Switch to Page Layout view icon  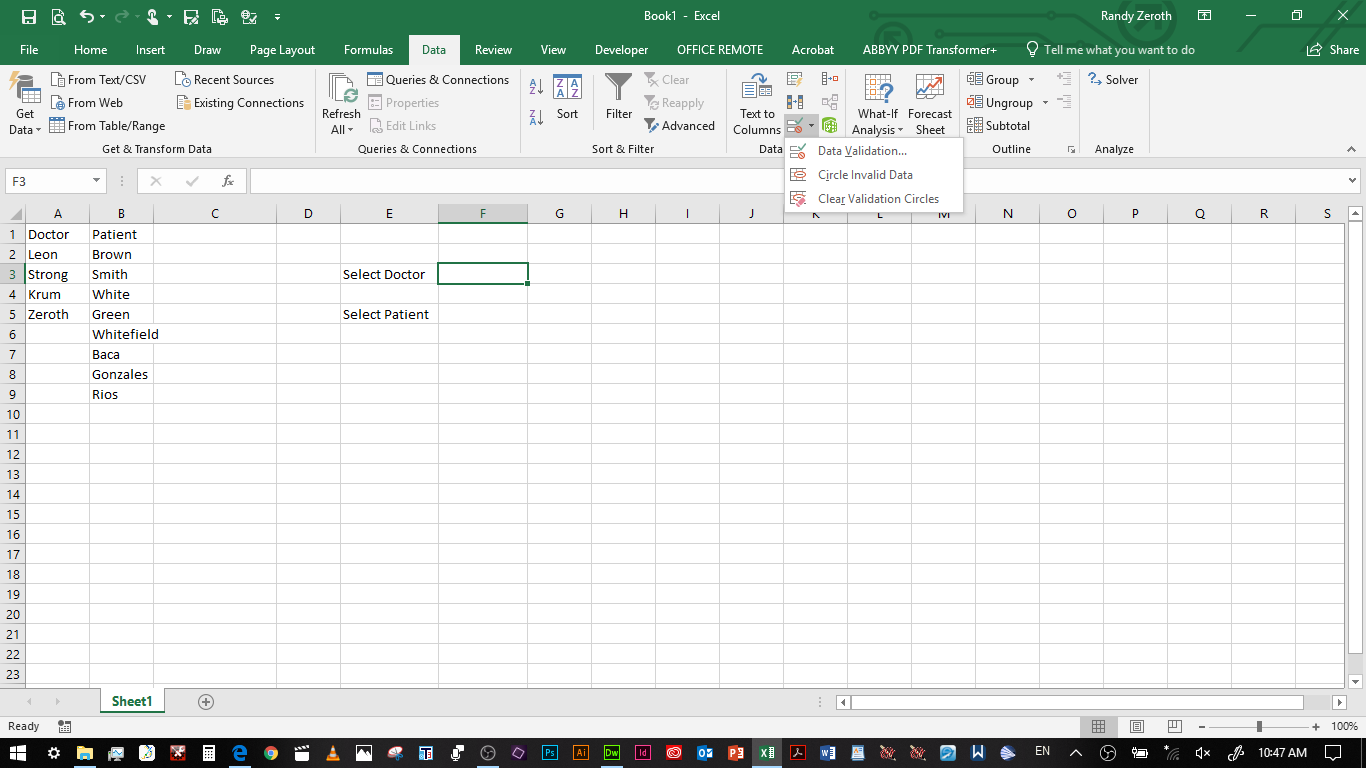(x=1137, y=726)
